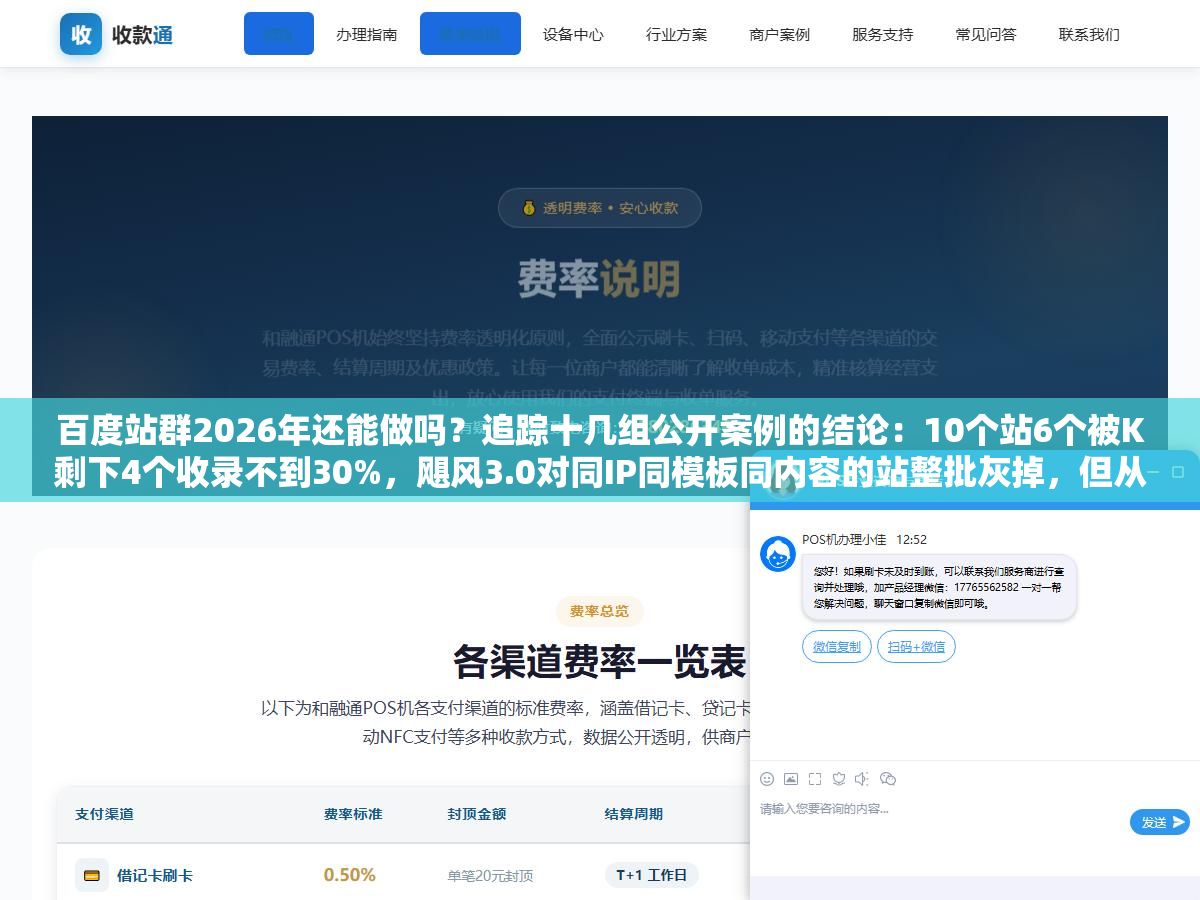
Task: Toggle the chat sound speaker icon
Action: pyautogui.click(x=862, y=779)
